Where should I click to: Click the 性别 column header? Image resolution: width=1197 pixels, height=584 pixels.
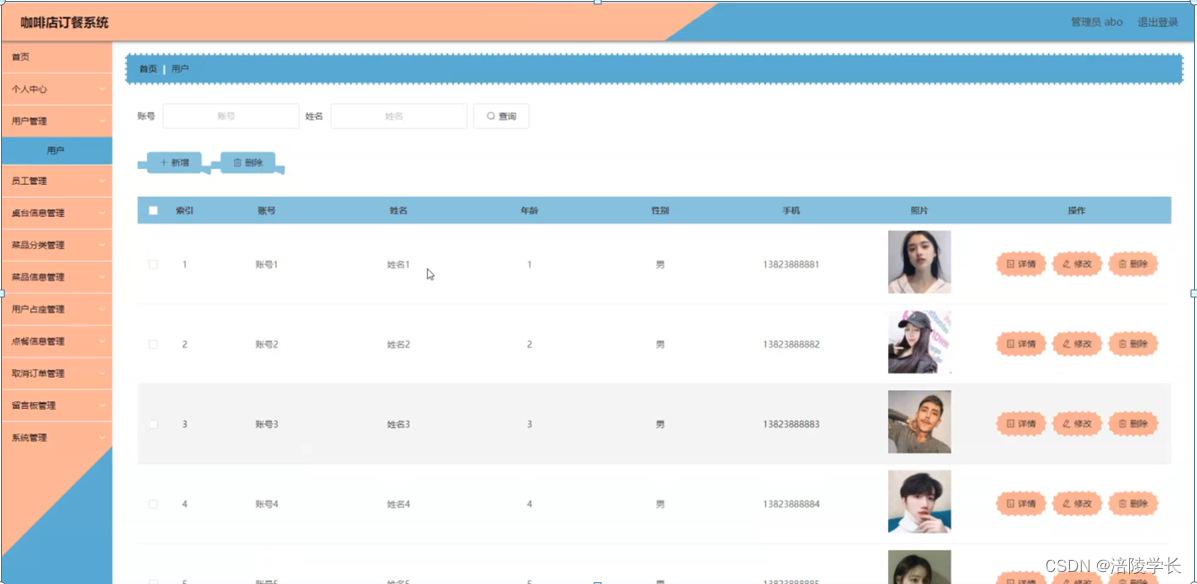tap(660, 211)
